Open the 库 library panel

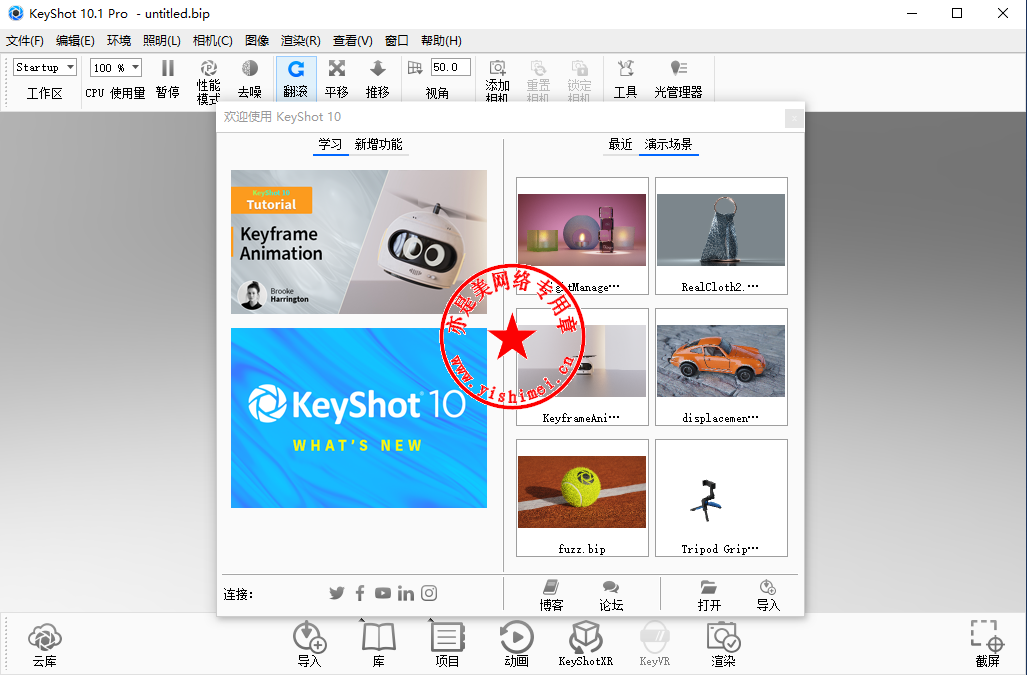379,645
